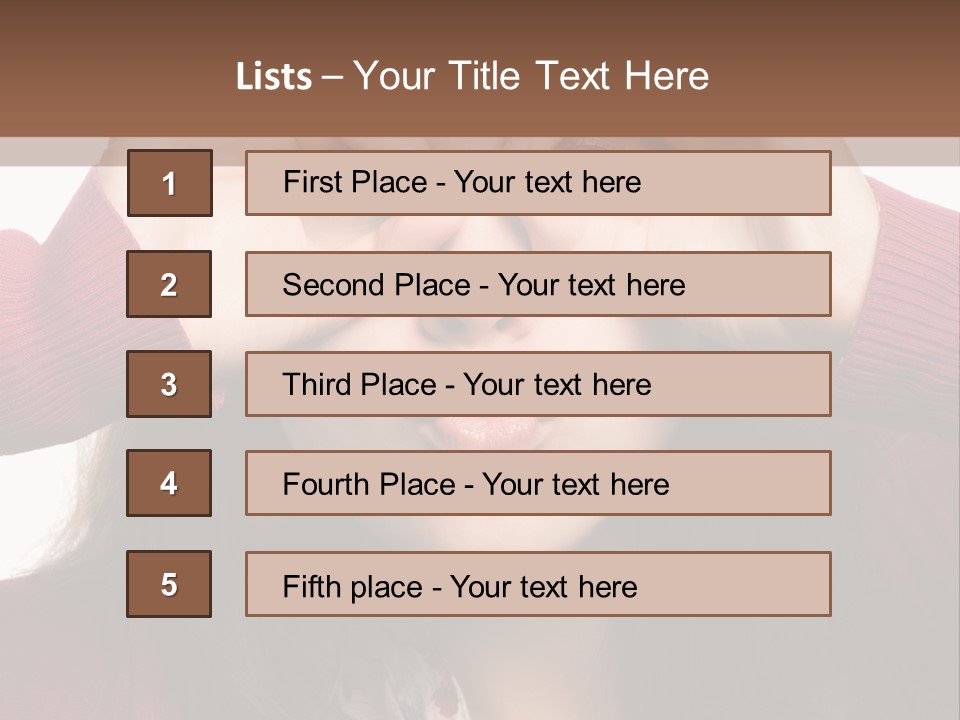Click the word Fifth in the list
Viewport: 960px width, 720px height.
point(313,586)
